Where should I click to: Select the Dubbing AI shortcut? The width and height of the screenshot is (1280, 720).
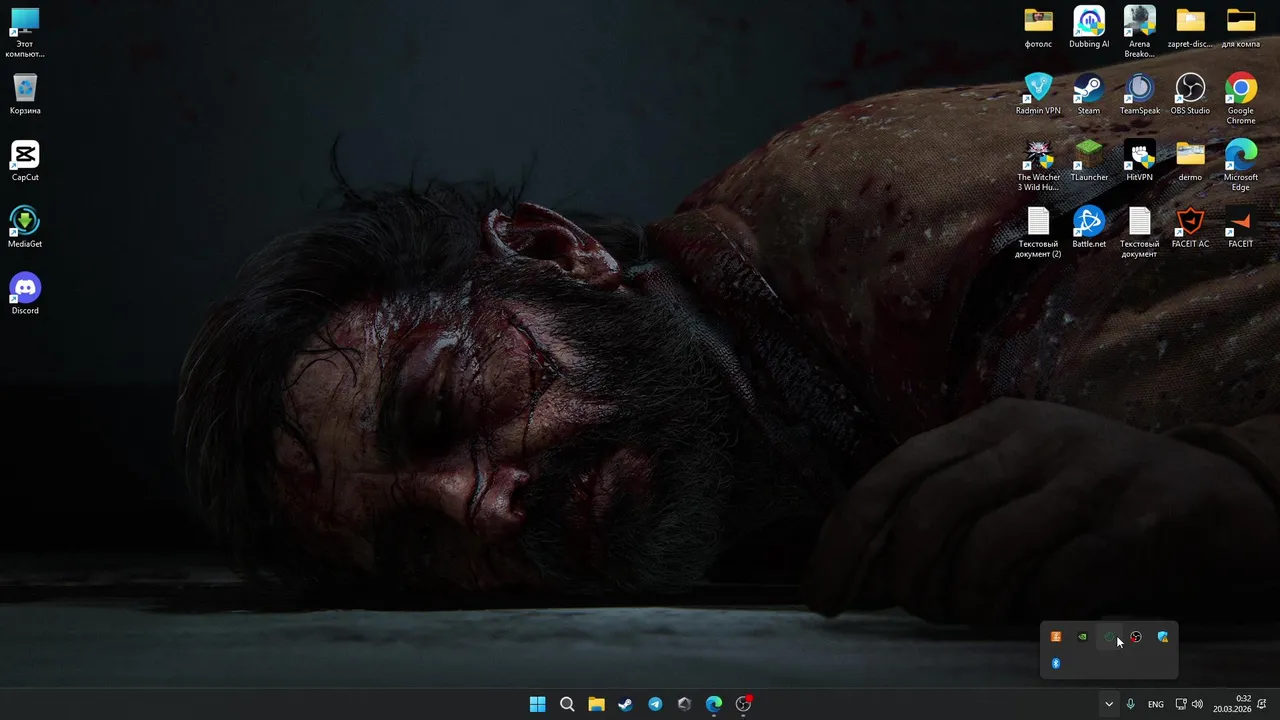1089,27
